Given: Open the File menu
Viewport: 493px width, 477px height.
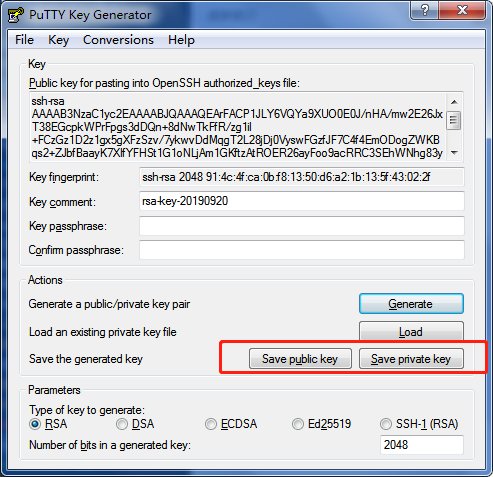Looking at the screenshot, I should click(x=24, y=40).
